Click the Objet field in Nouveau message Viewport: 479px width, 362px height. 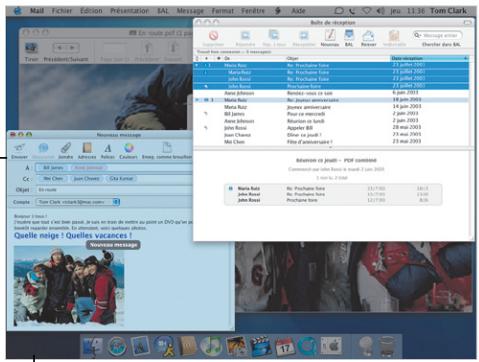pyautogui.click(x=115, y=190)
